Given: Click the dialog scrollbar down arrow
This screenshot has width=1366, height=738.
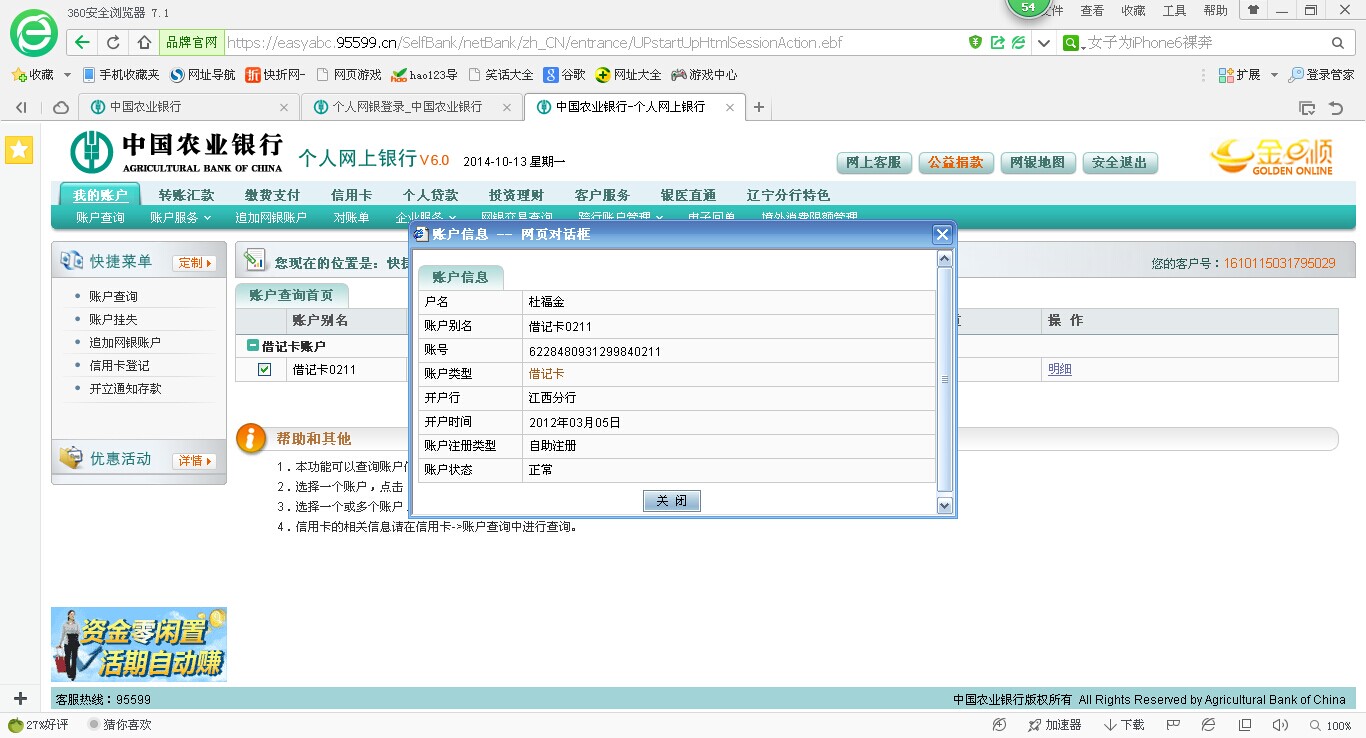Looking at the screenshot, I should coord(944,506).
